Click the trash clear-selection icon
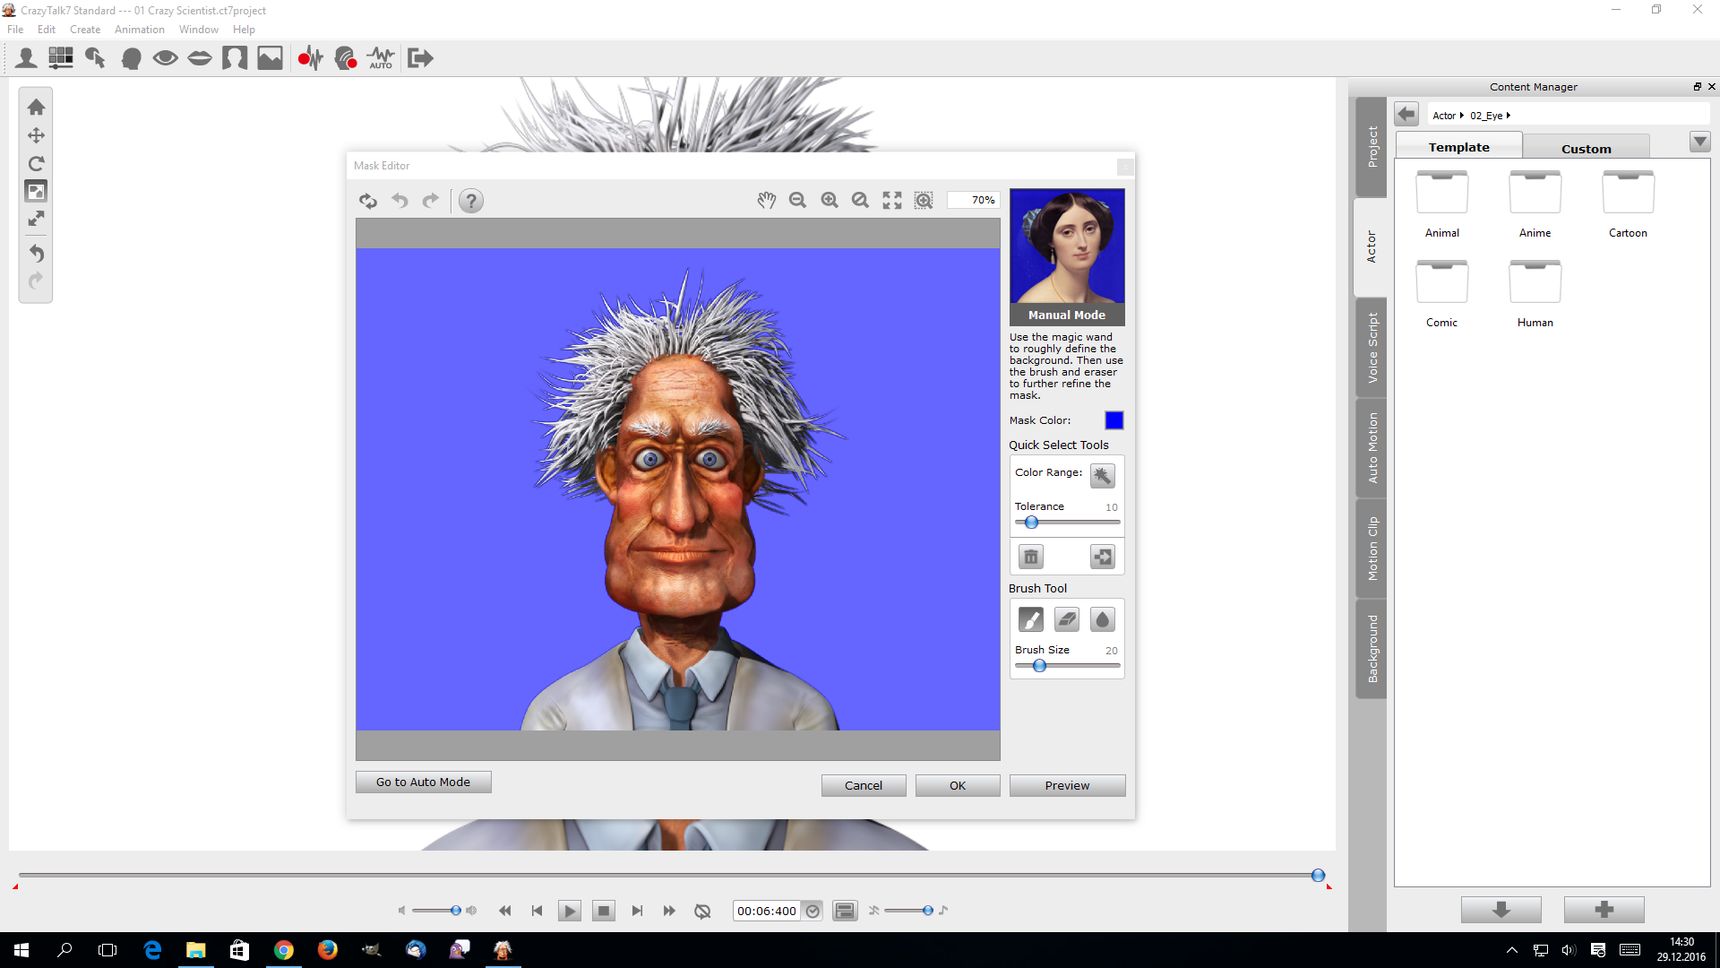This screenshot has height=968, width=1720. pyautogui.click(x=1031, y=557)
